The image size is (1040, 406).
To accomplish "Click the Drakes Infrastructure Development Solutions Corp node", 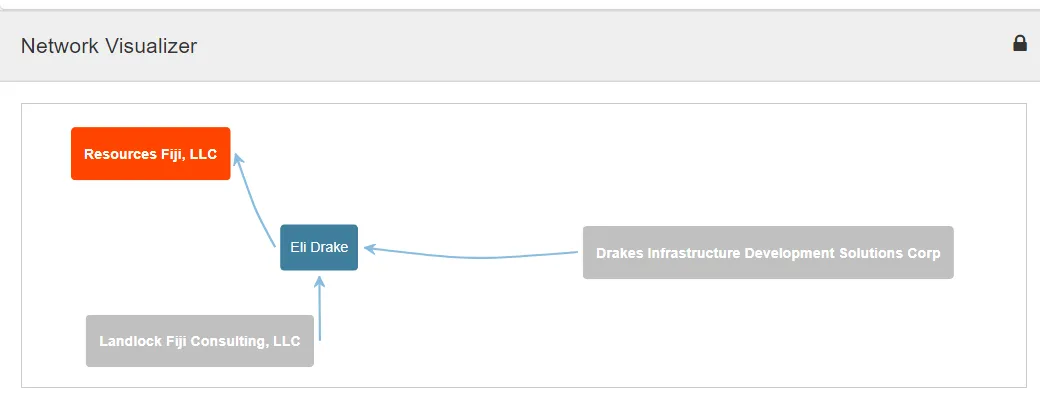I will 767,253.
